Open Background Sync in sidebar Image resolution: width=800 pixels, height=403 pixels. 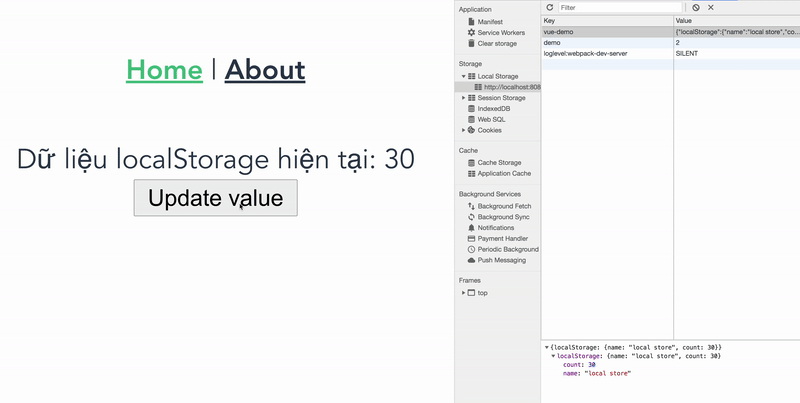click(503, 217)
